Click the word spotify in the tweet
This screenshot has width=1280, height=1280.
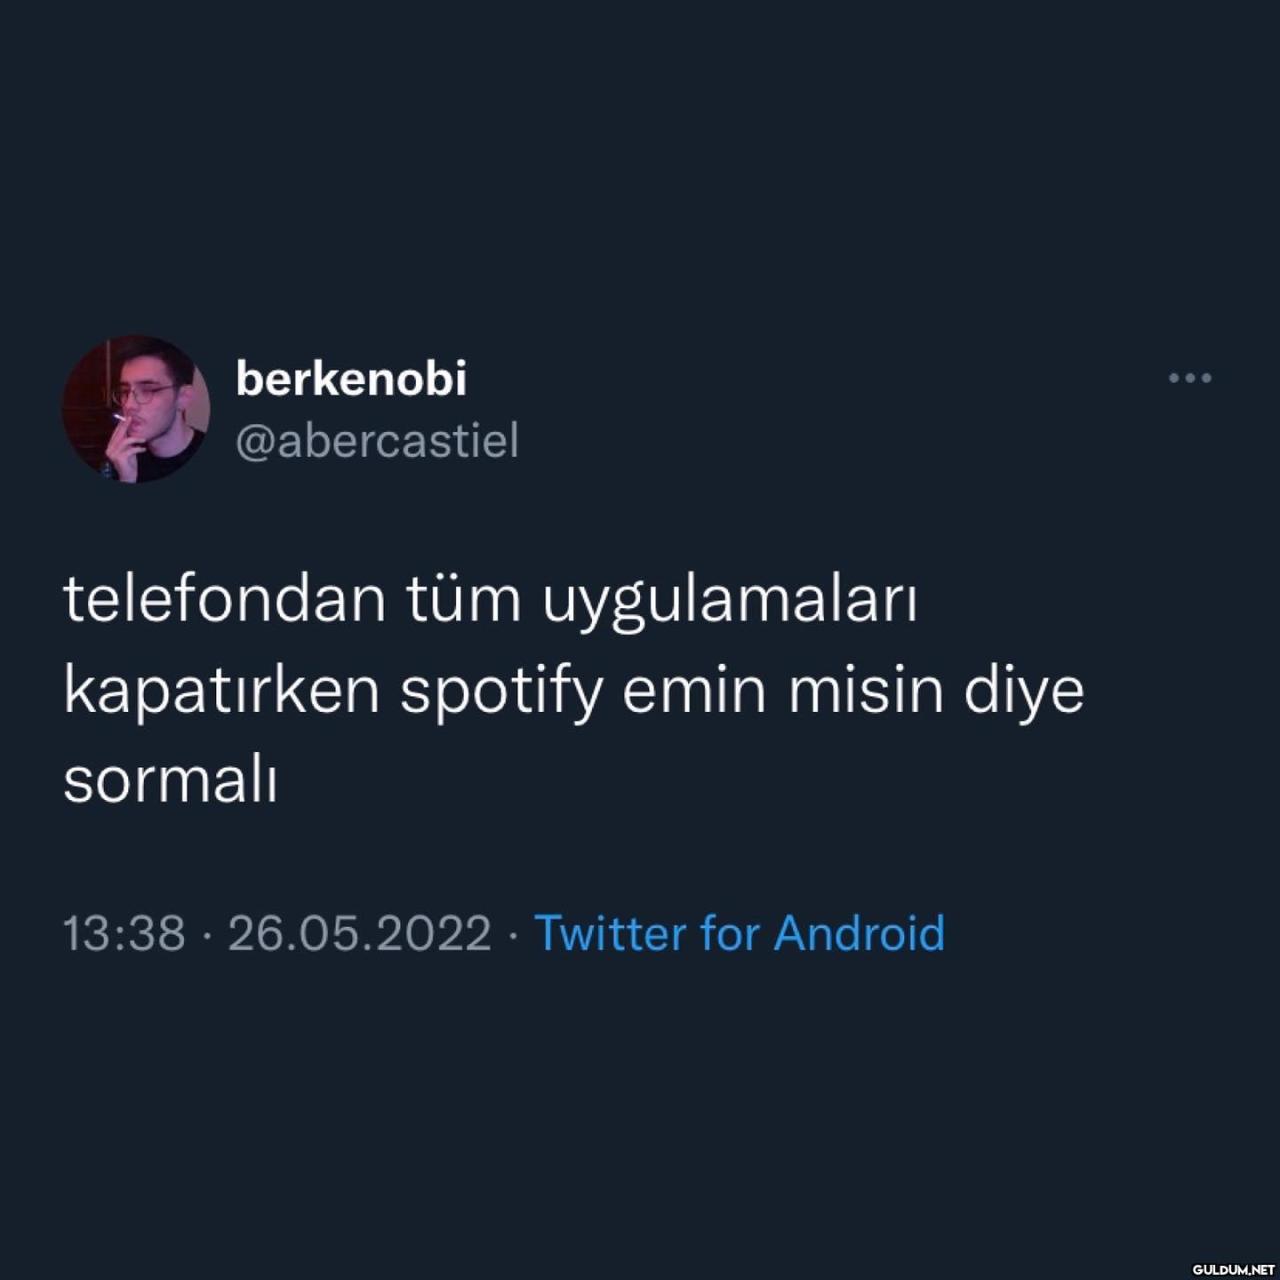click(501, 692)
